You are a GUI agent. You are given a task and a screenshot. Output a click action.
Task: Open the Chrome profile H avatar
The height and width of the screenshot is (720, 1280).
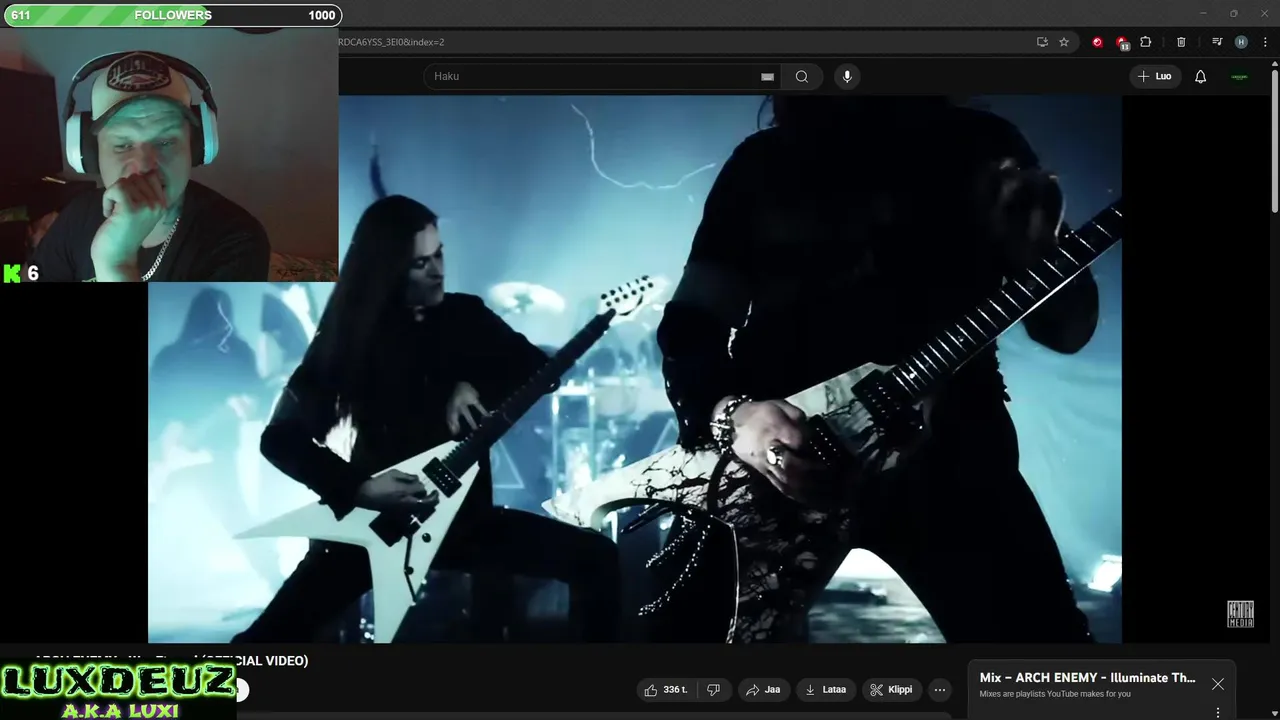click(1241, 42)
